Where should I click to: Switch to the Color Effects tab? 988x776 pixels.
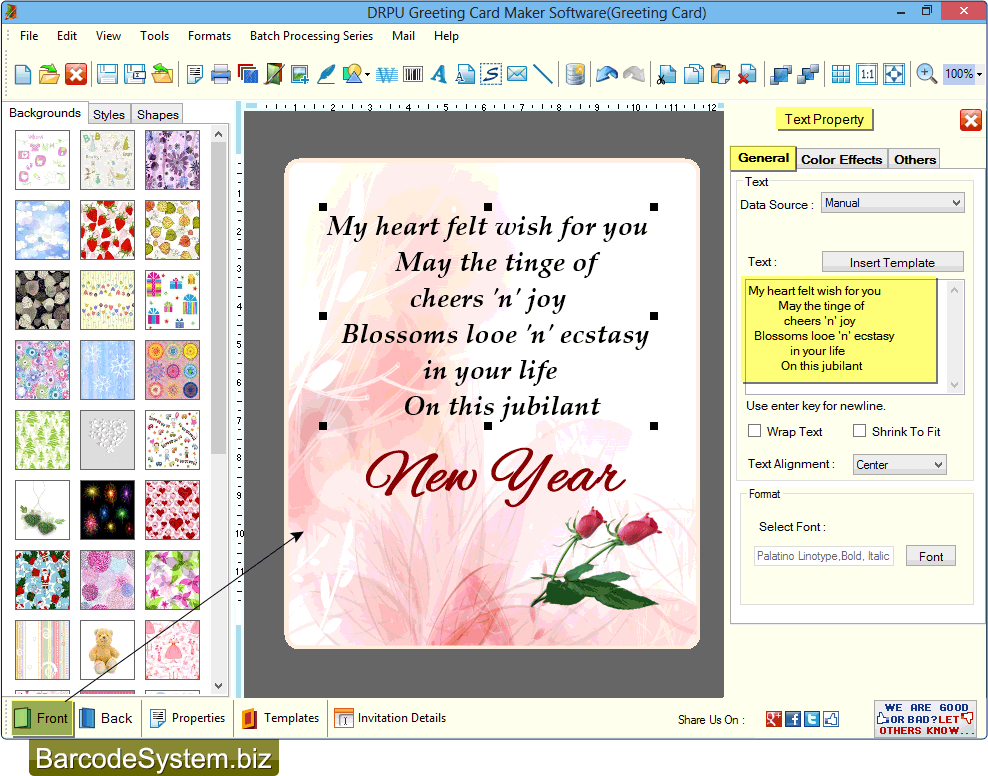(841, 159)
